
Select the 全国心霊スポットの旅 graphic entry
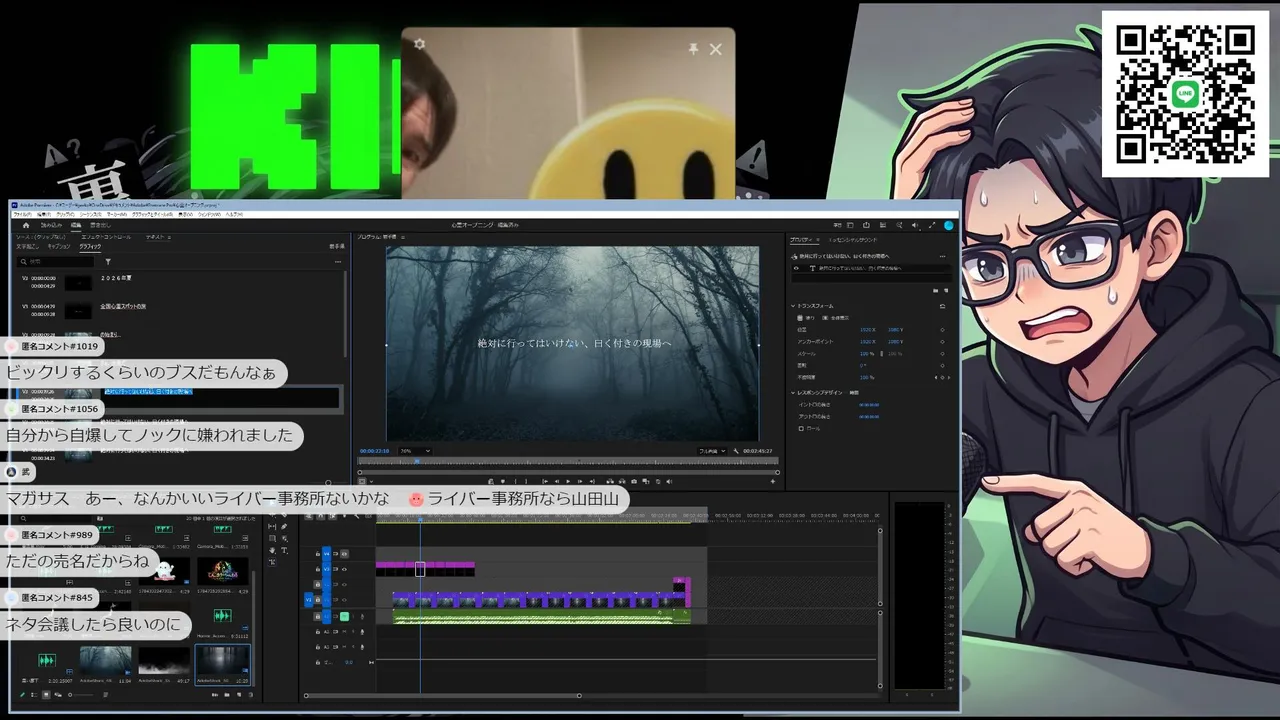pos(123,306)
